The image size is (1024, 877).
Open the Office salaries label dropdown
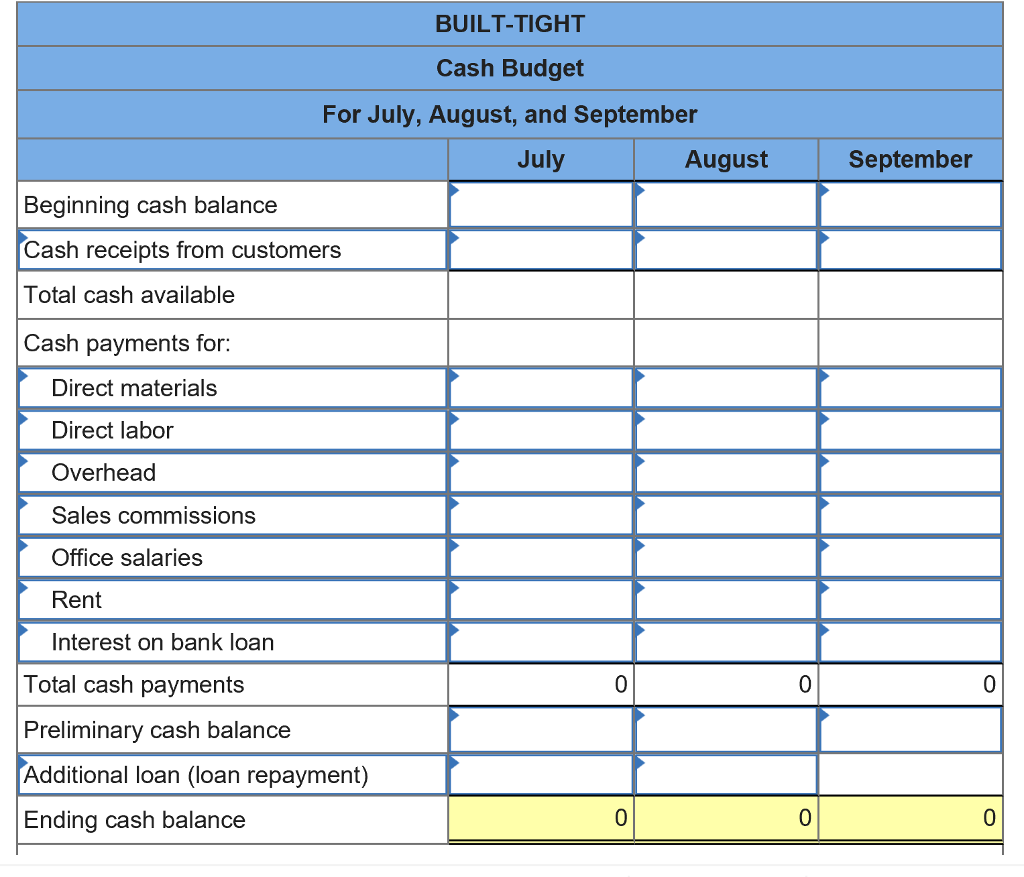point(232,558)
